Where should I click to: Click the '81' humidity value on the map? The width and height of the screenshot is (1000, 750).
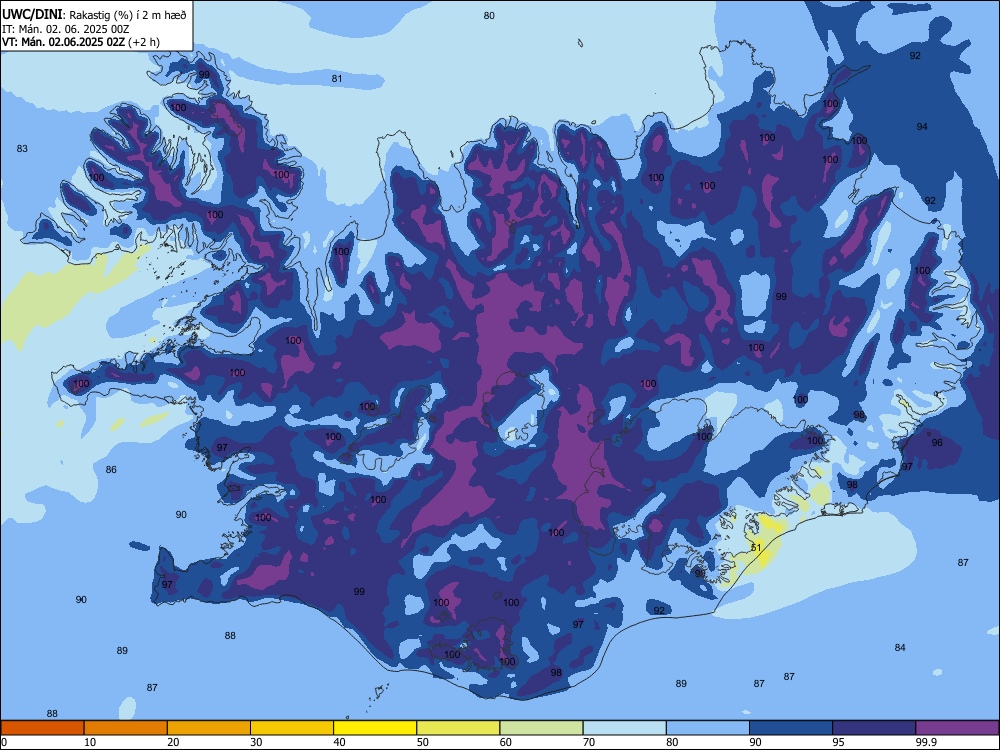(x=337, y=78)
